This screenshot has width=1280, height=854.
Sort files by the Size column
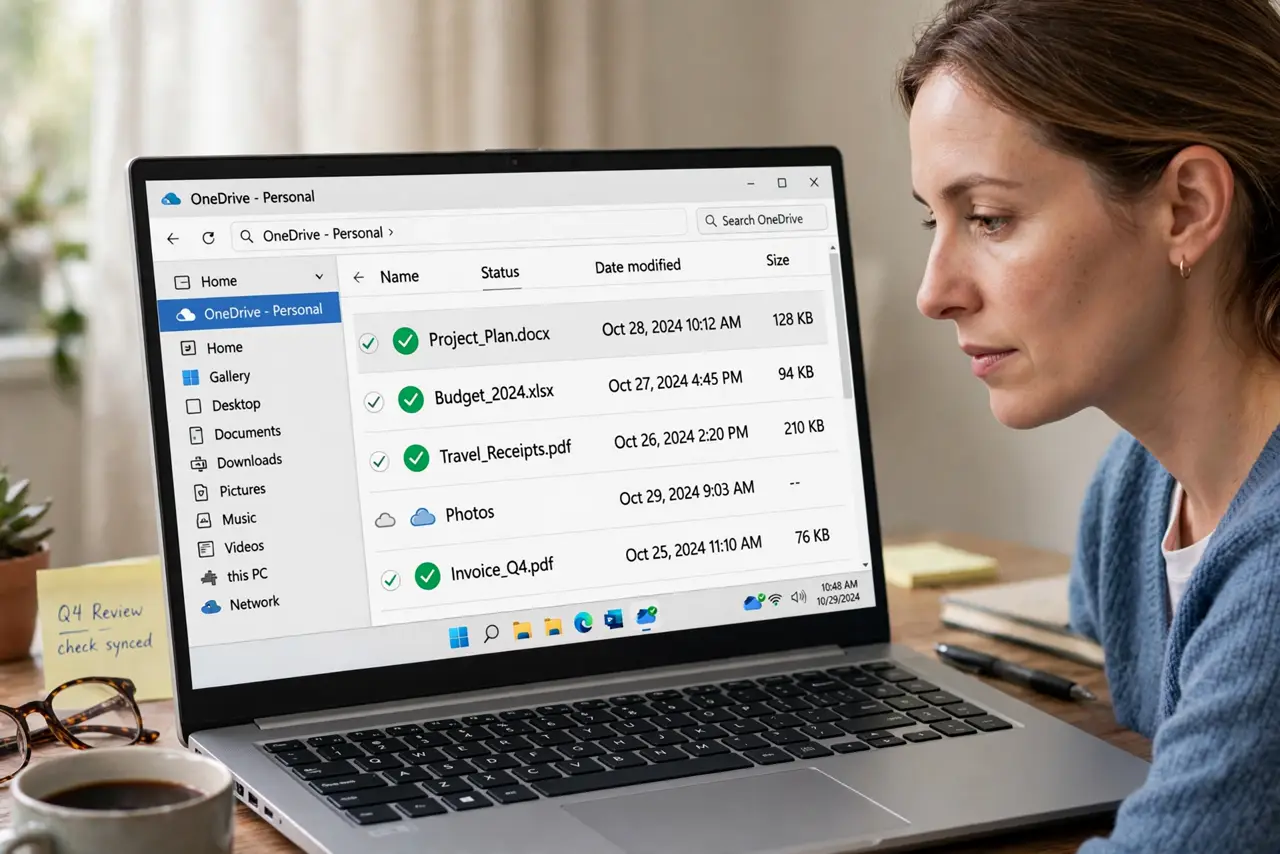coord(778,260)
